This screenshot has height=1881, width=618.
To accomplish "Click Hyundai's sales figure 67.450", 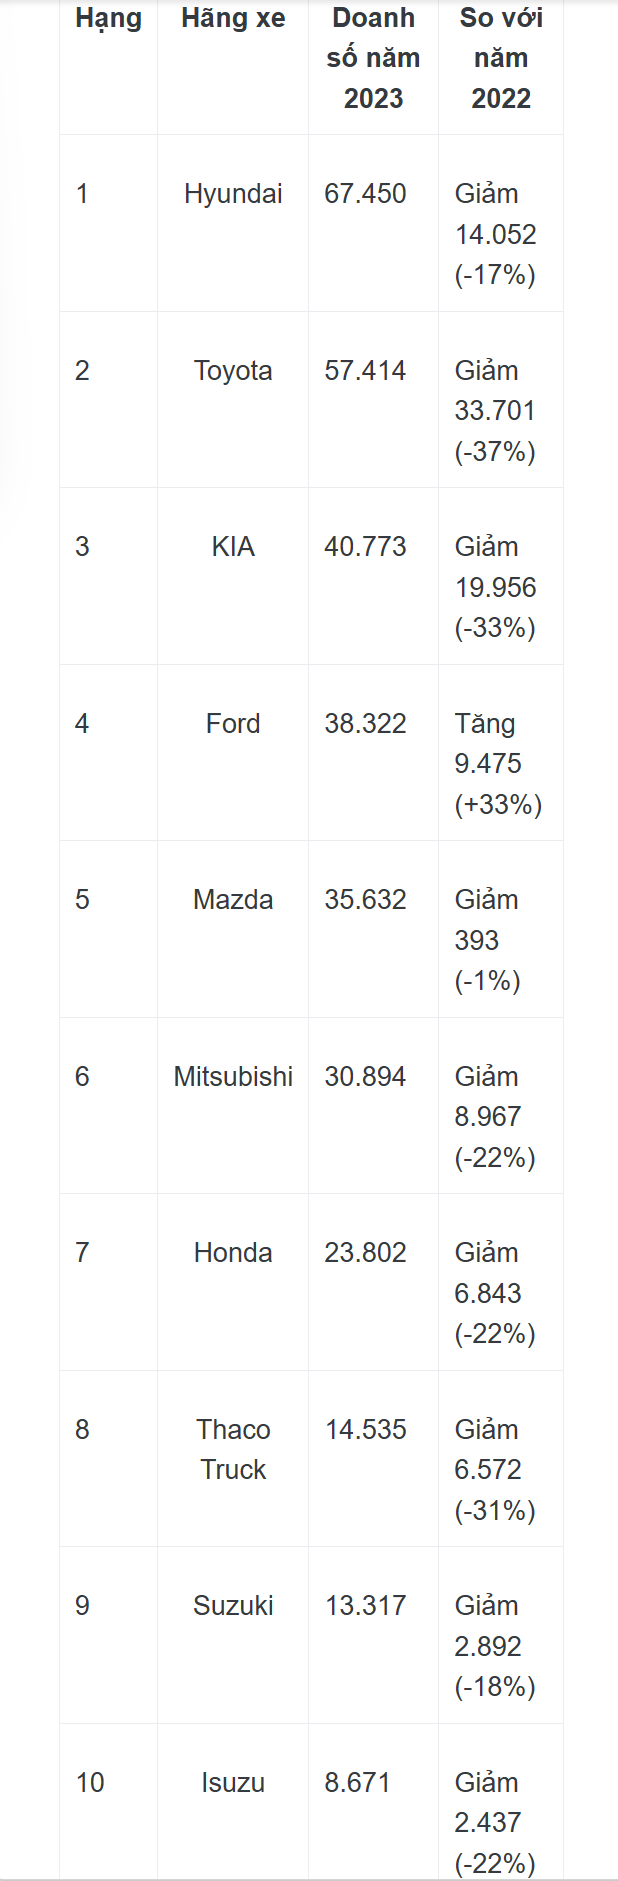I will tap(365, 194).
